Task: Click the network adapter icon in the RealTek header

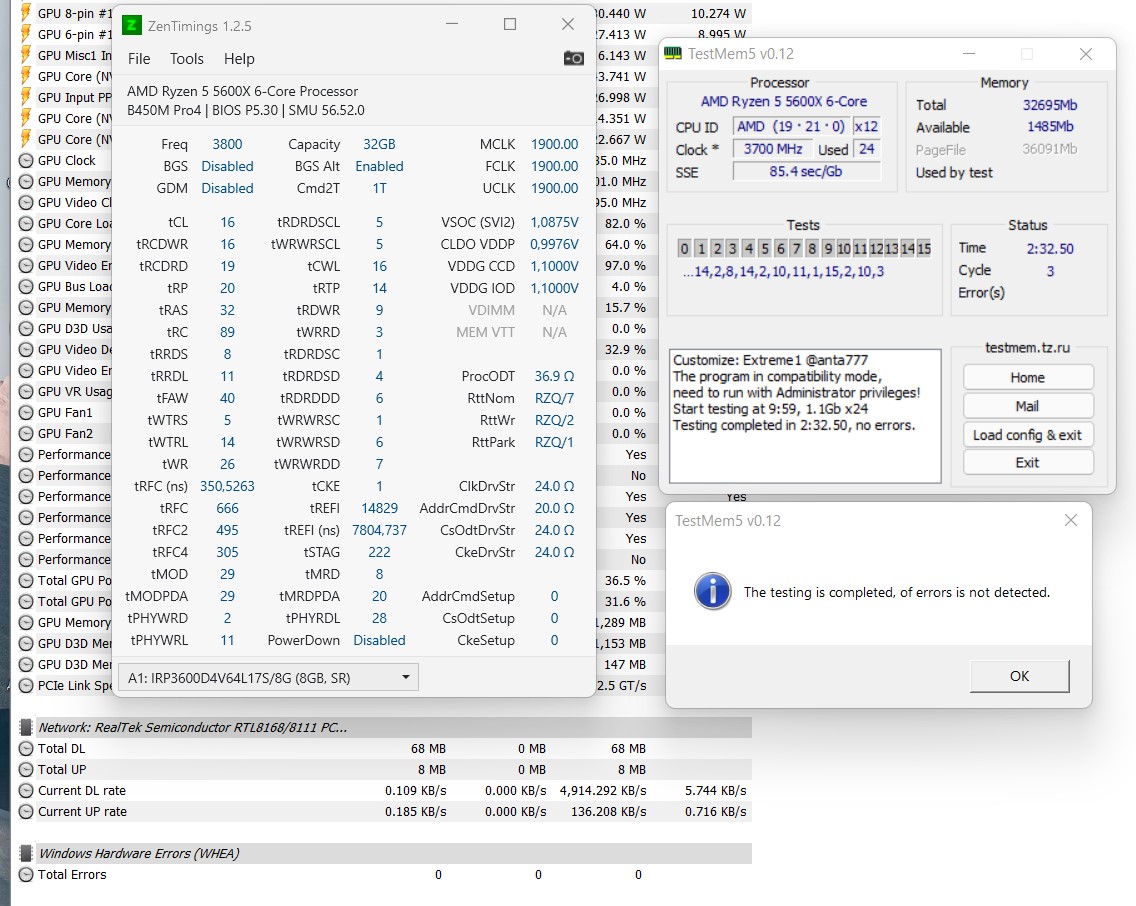Action: coord(26,727)
